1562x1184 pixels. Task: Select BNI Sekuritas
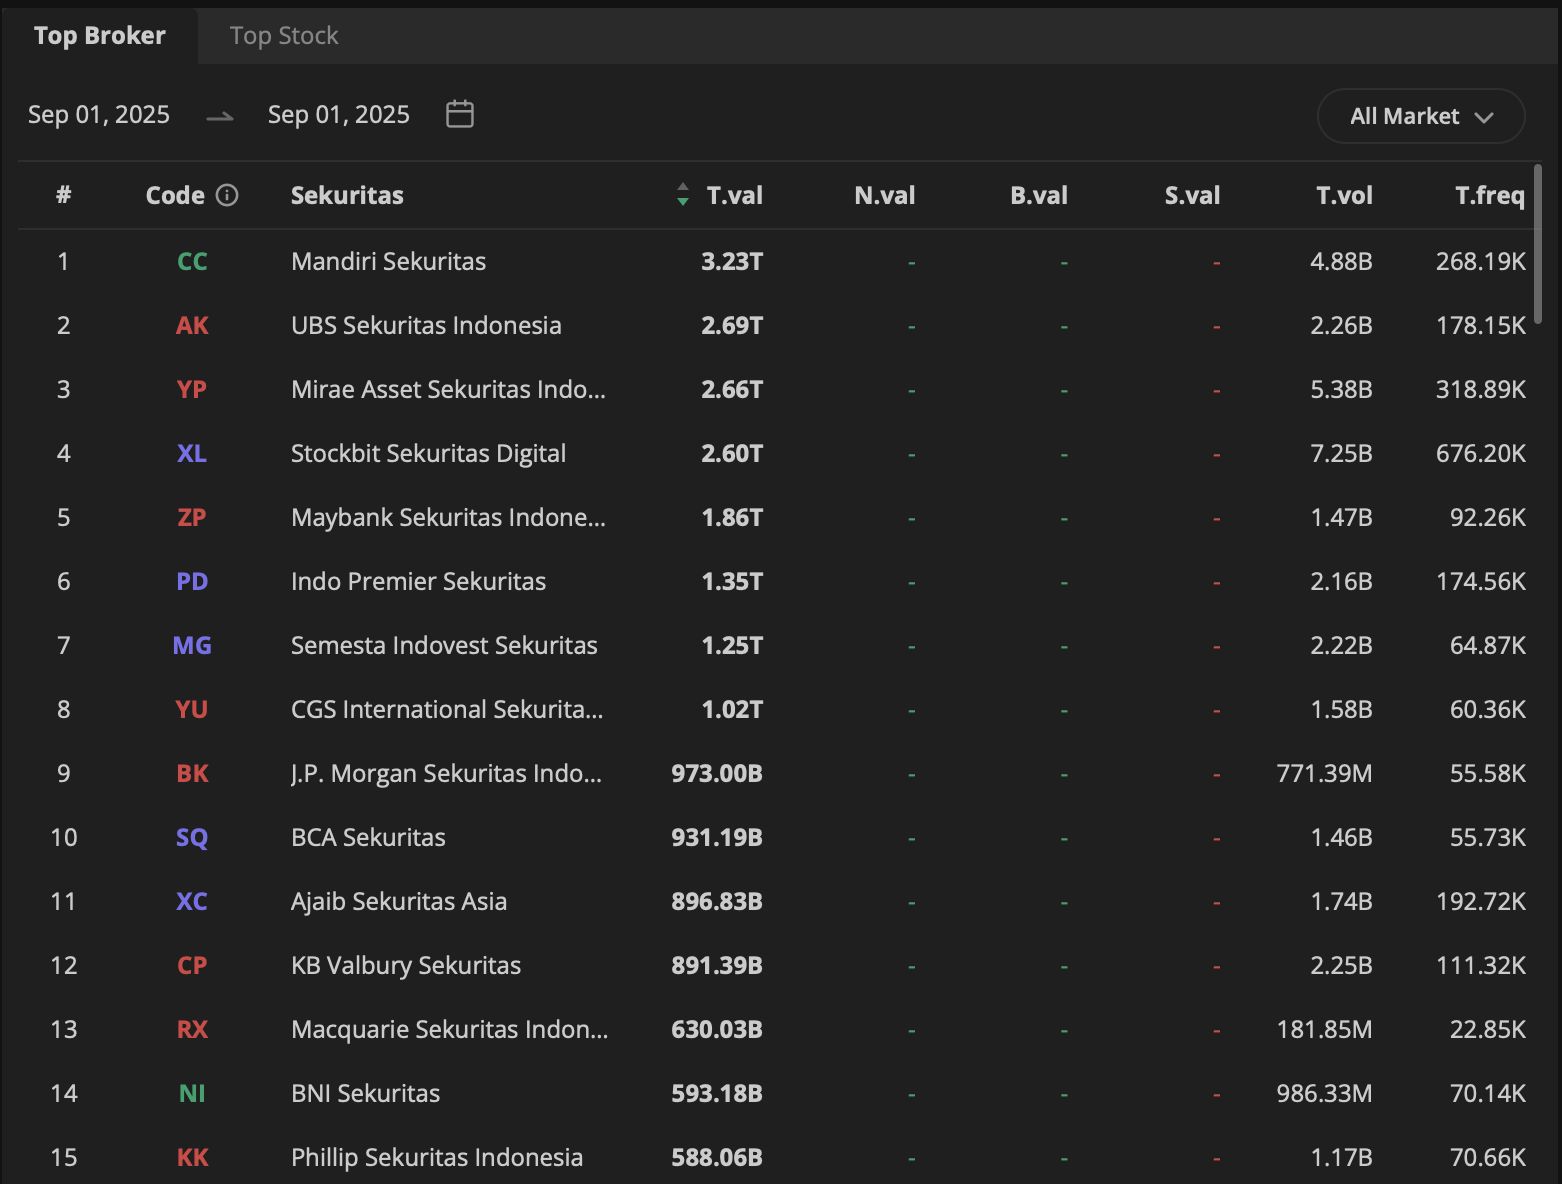[365, 1094]
